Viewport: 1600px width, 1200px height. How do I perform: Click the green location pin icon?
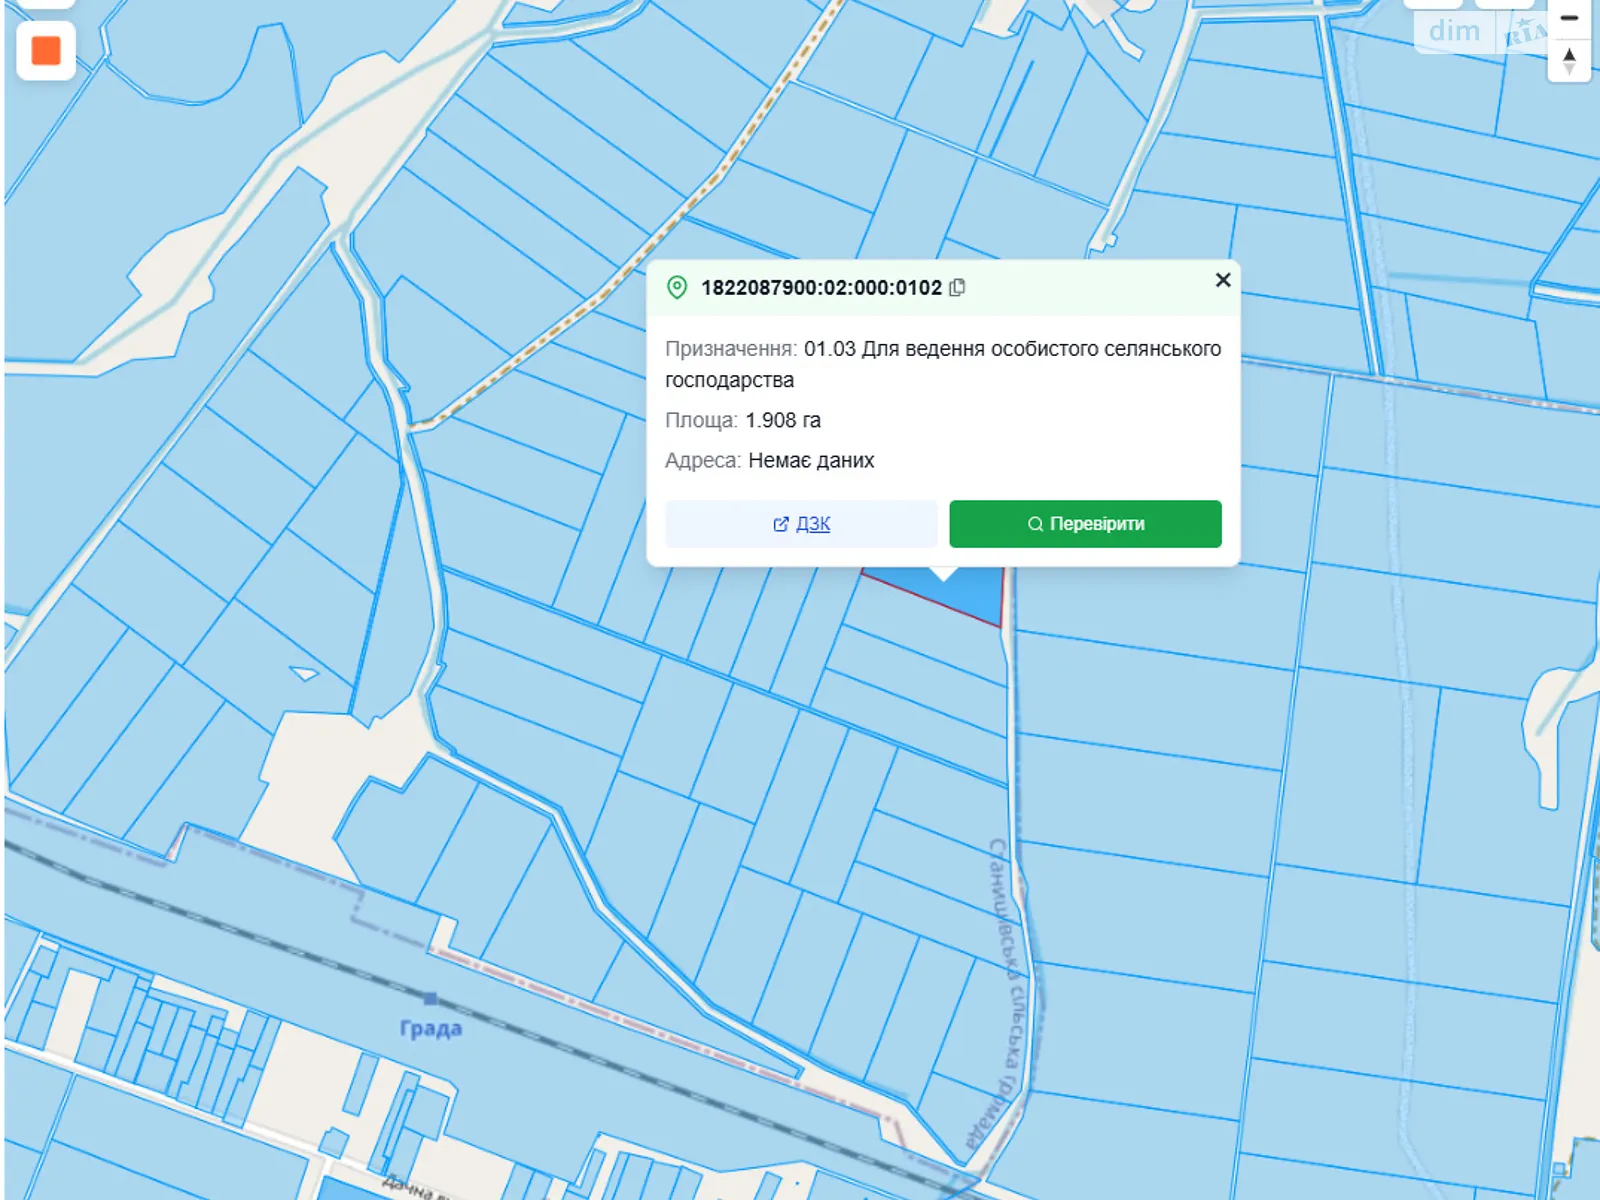pos(677,288)
